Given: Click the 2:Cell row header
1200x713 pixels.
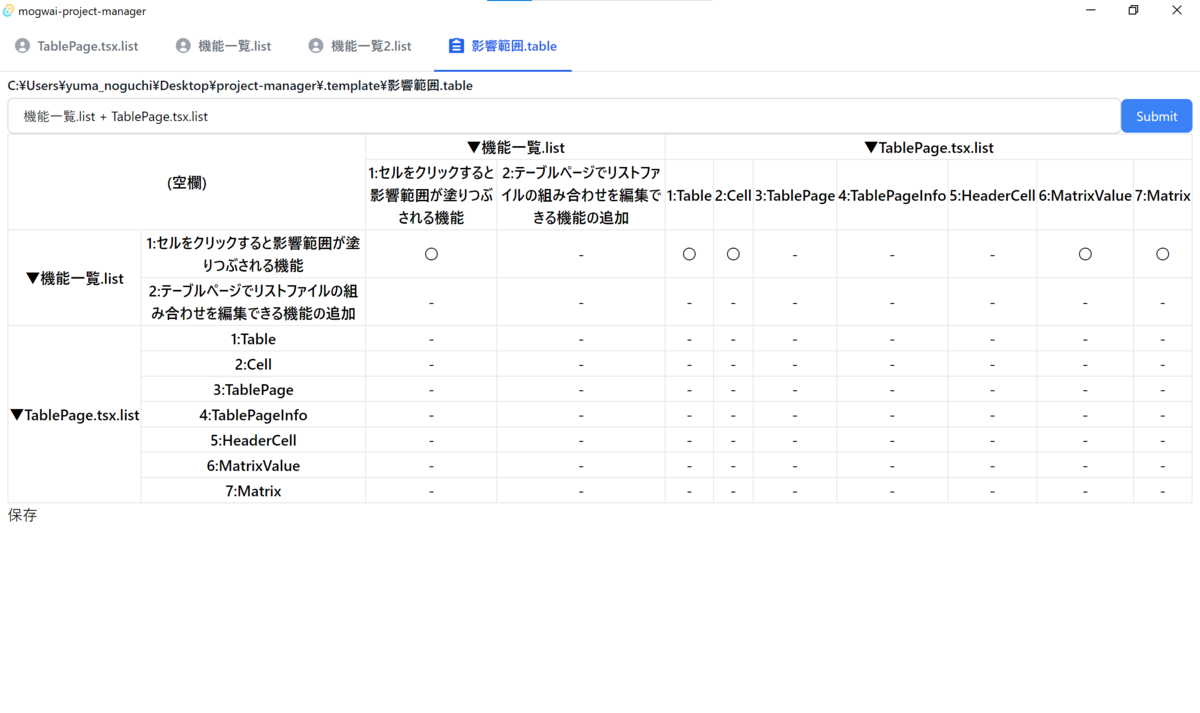Looking at the screenshot, I should click(x=253, y=364).
